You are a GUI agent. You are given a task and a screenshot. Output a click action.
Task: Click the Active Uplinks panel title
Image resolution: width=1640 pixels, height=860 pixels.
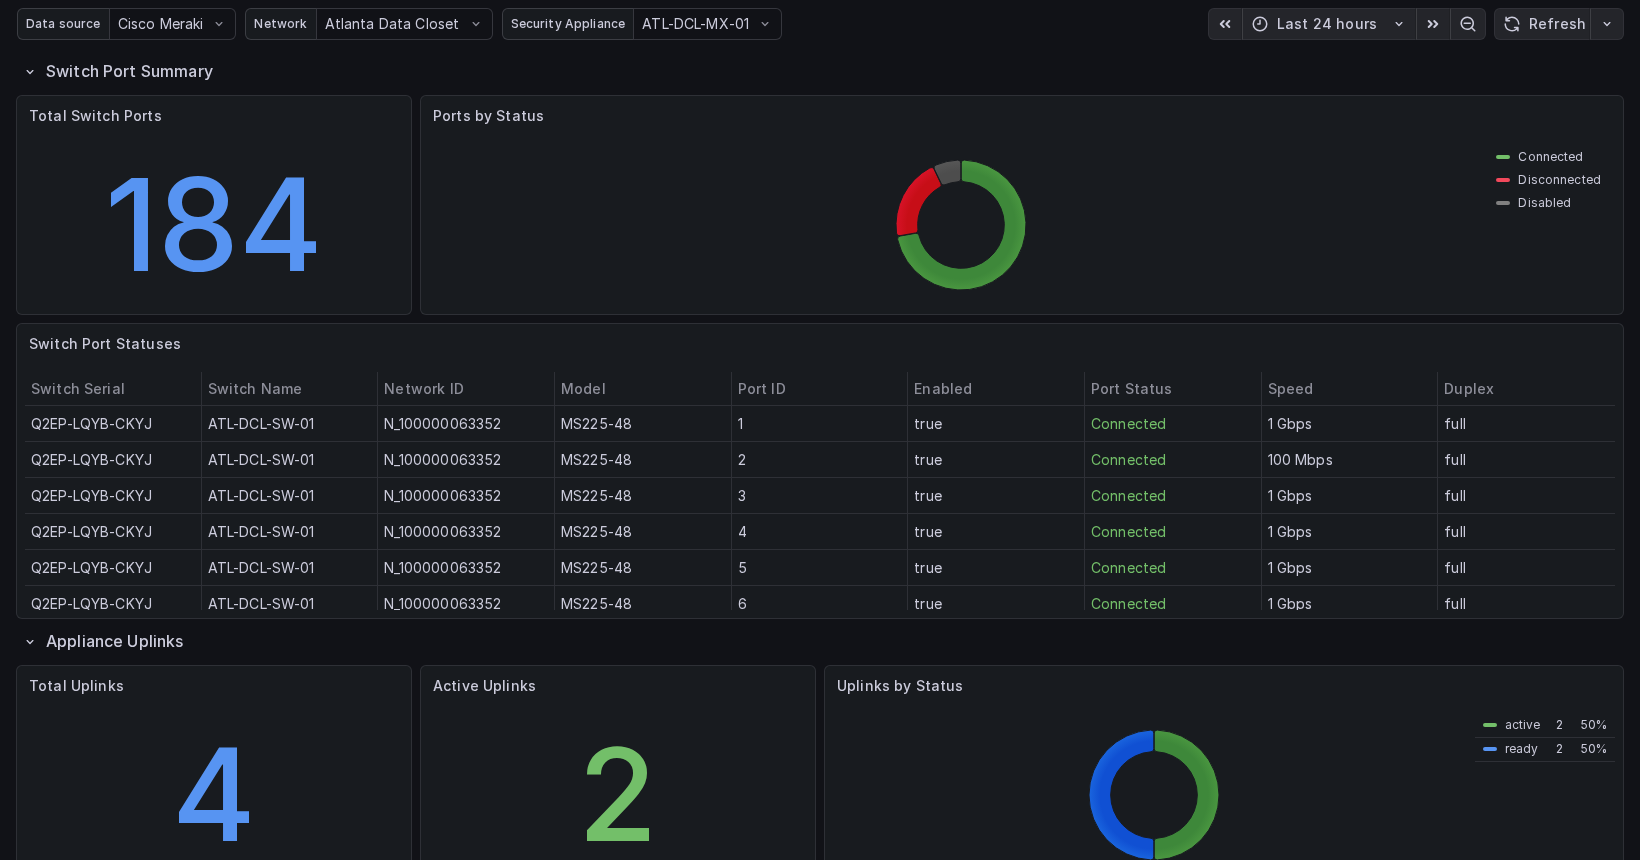click(484, 686)
